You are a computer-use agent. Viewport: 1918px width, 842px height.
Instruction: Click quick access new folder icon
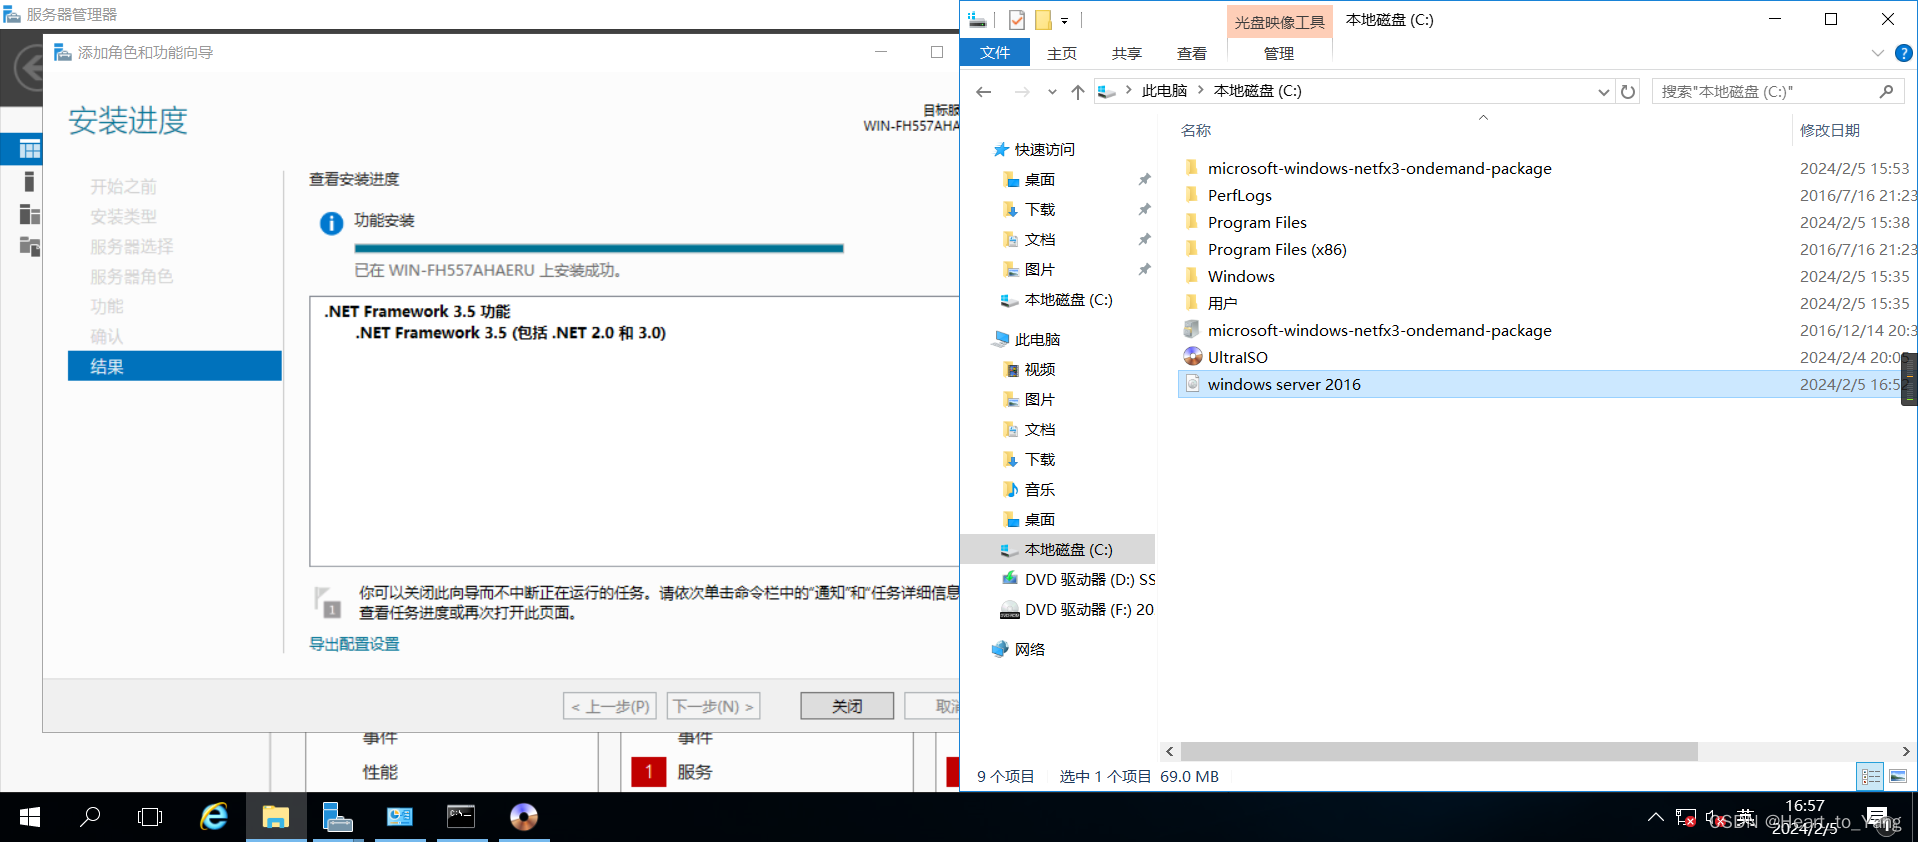[1043, 20]
